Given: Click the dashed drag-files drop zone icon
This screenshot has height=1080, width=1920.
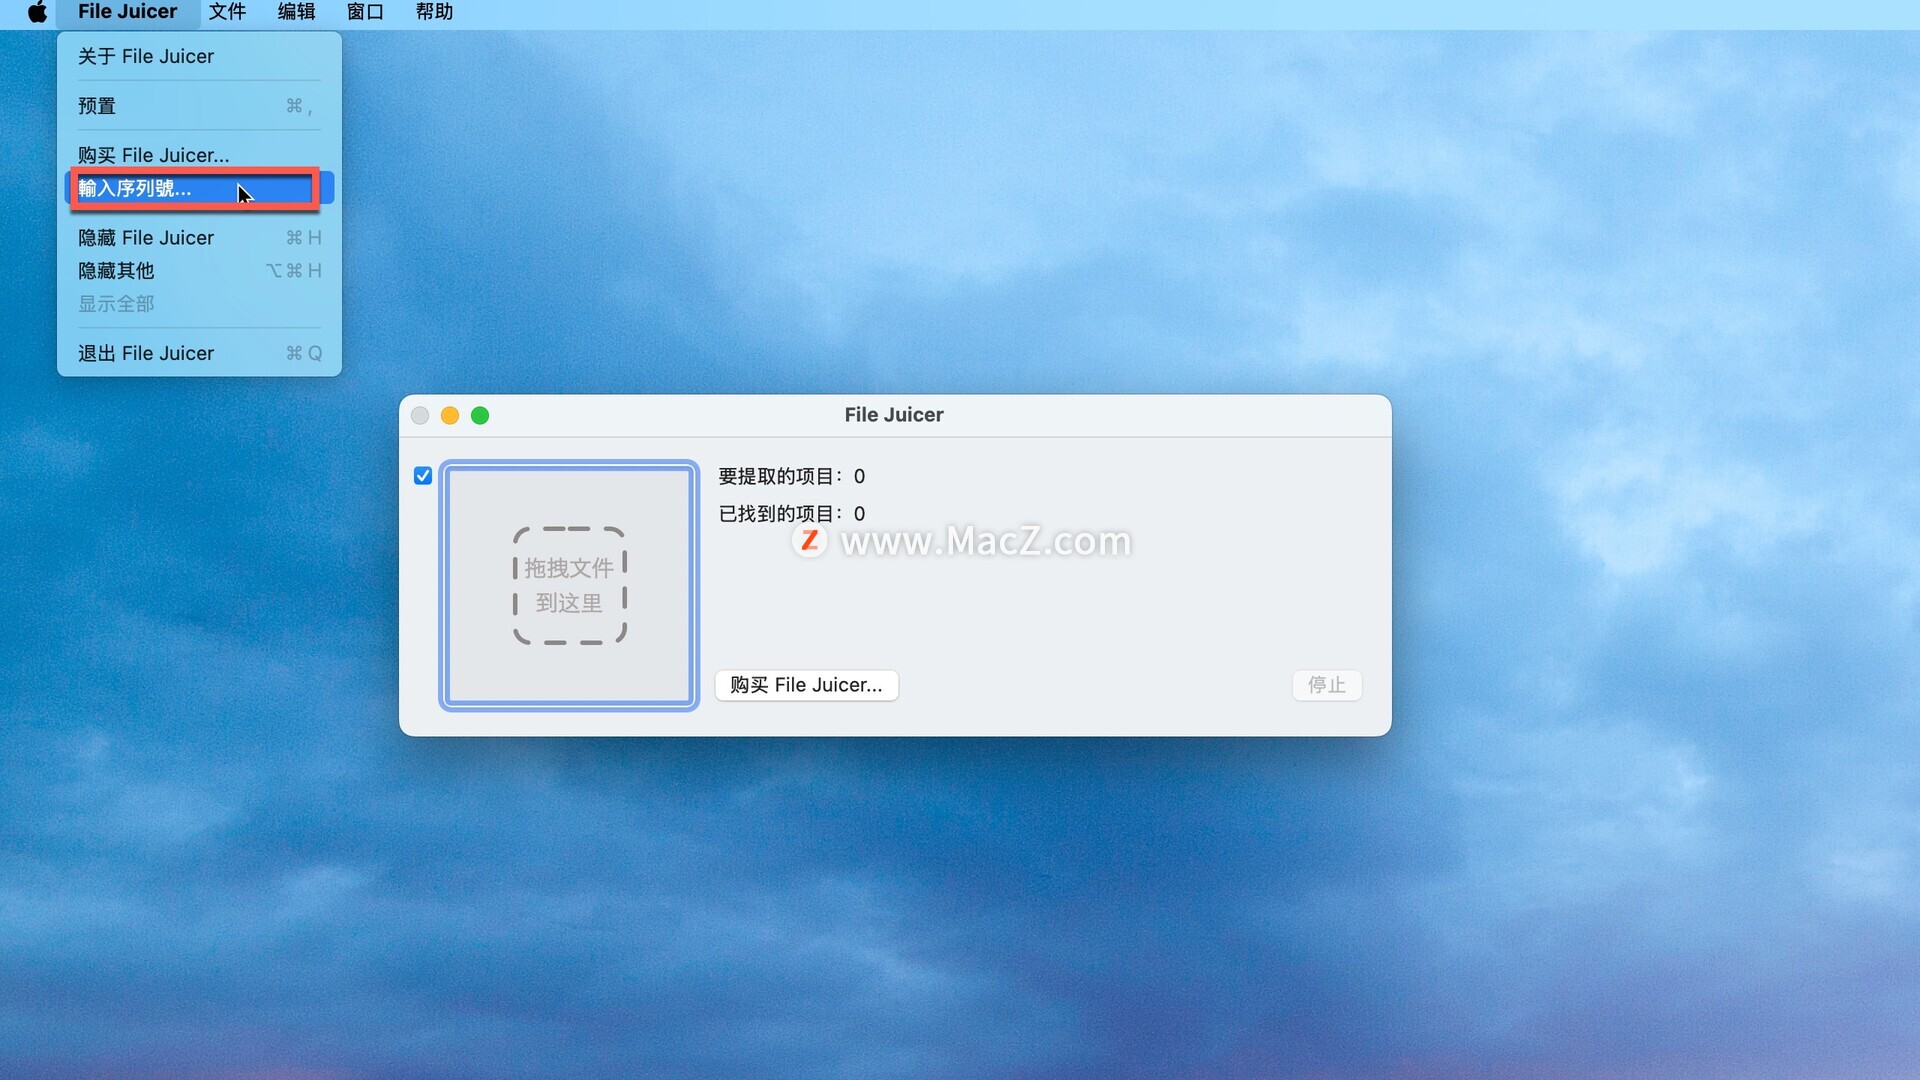Looking at the screenshot, I should (569, 585).
